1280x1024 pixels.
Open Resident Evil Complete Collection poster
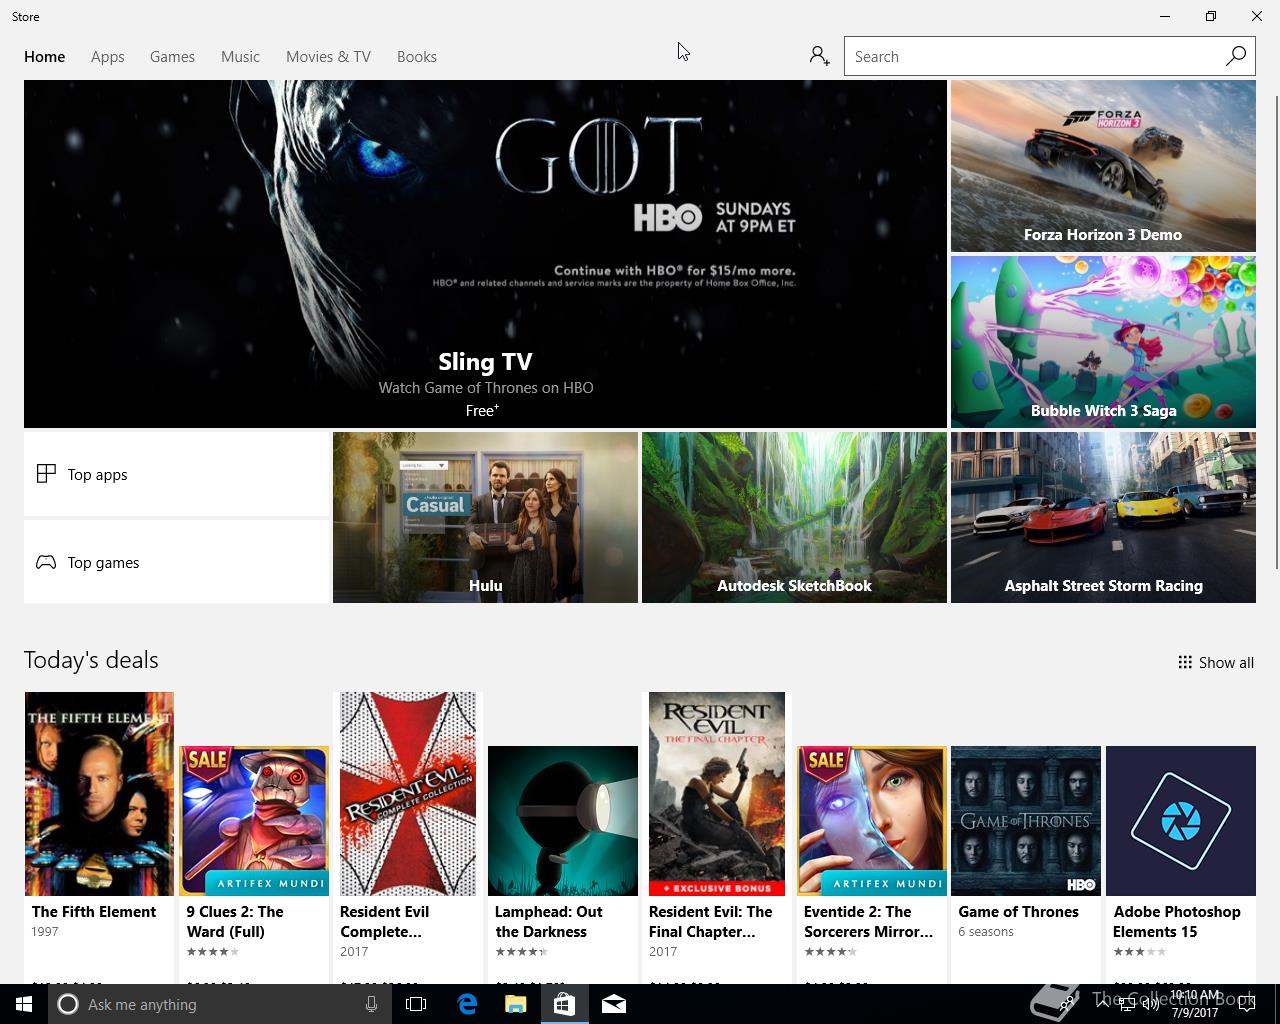pos(408,794)
